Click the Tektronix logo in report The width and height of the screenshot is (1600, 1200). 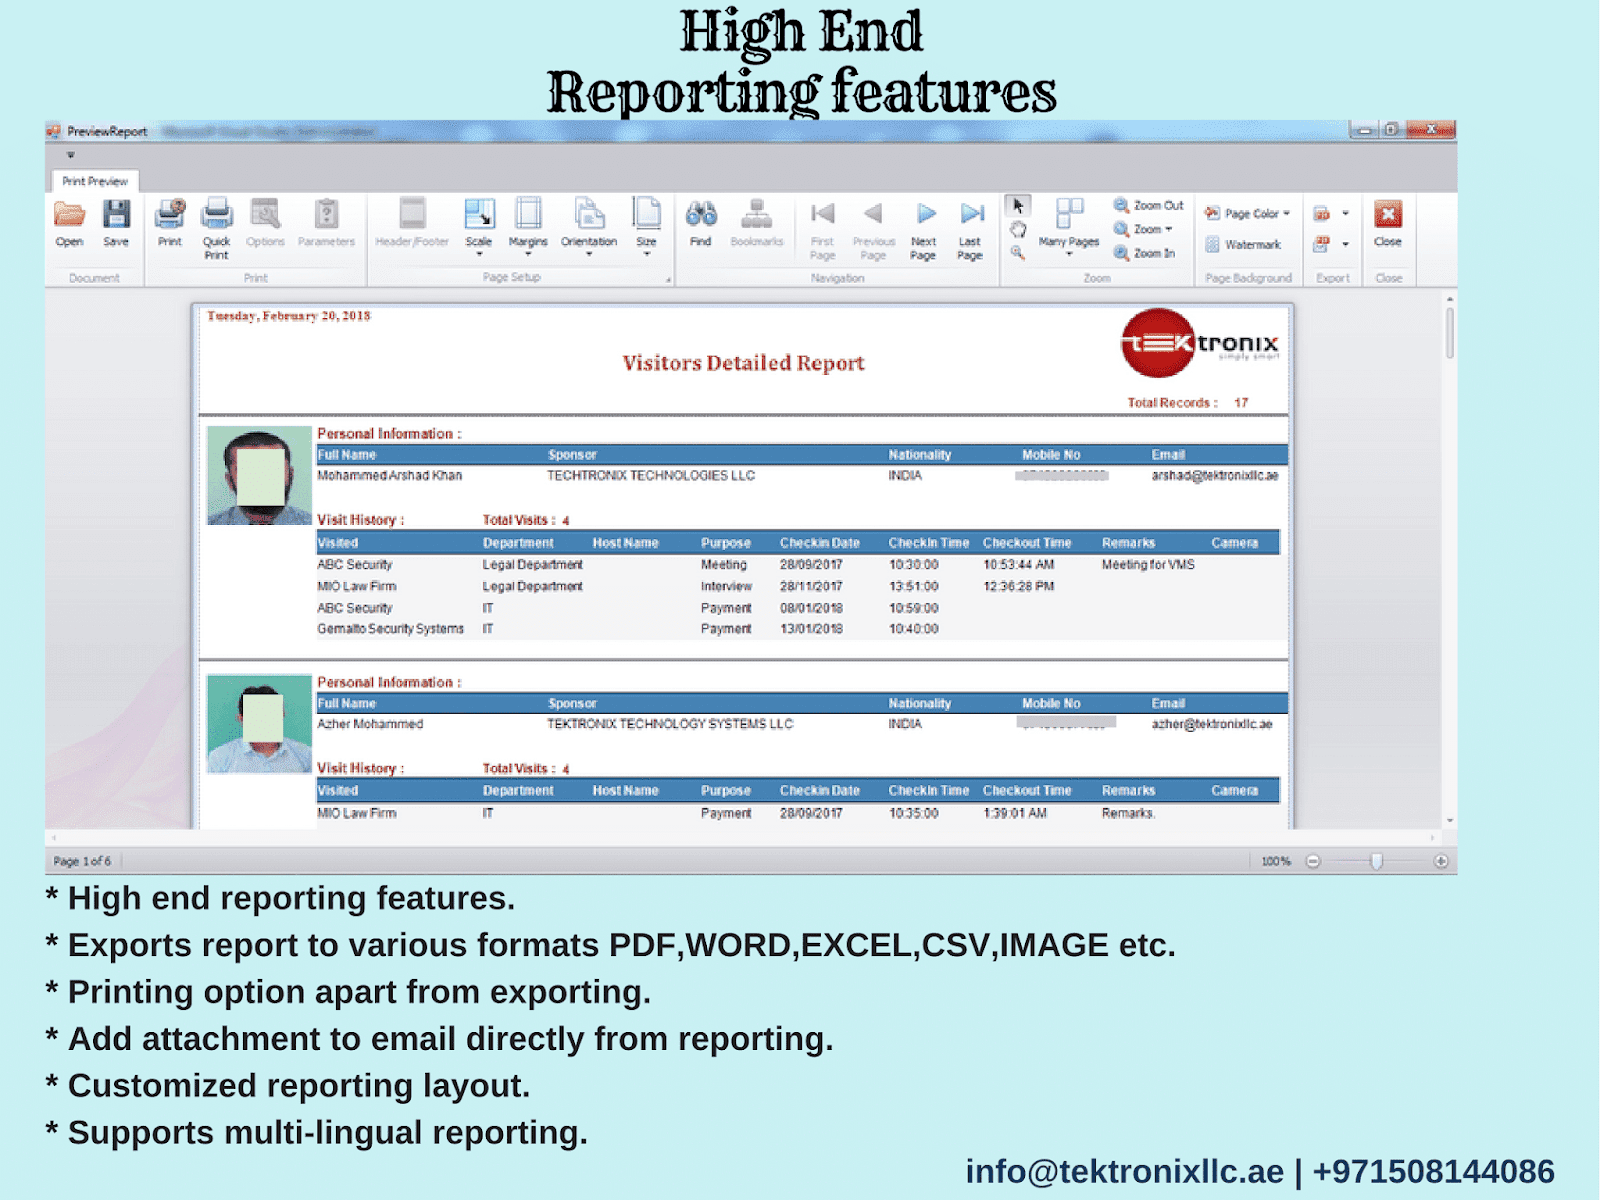pos(1199,343)
